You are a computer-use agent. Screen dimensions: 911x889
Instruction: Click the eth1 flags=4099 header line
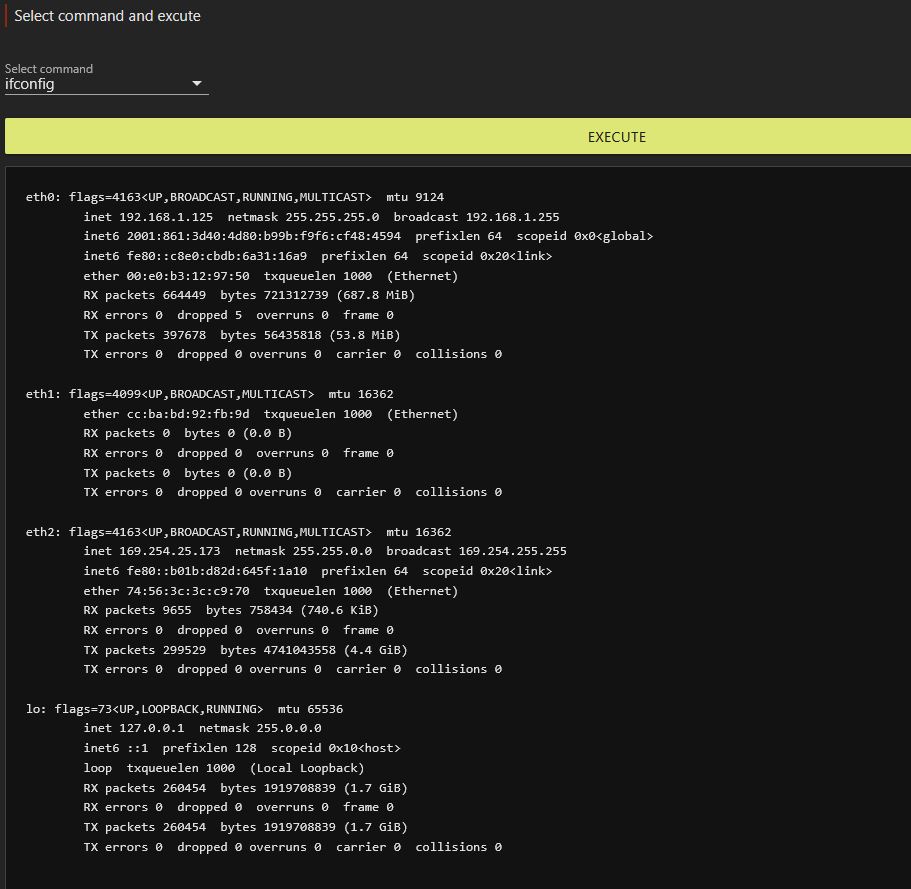click(210, 394)
